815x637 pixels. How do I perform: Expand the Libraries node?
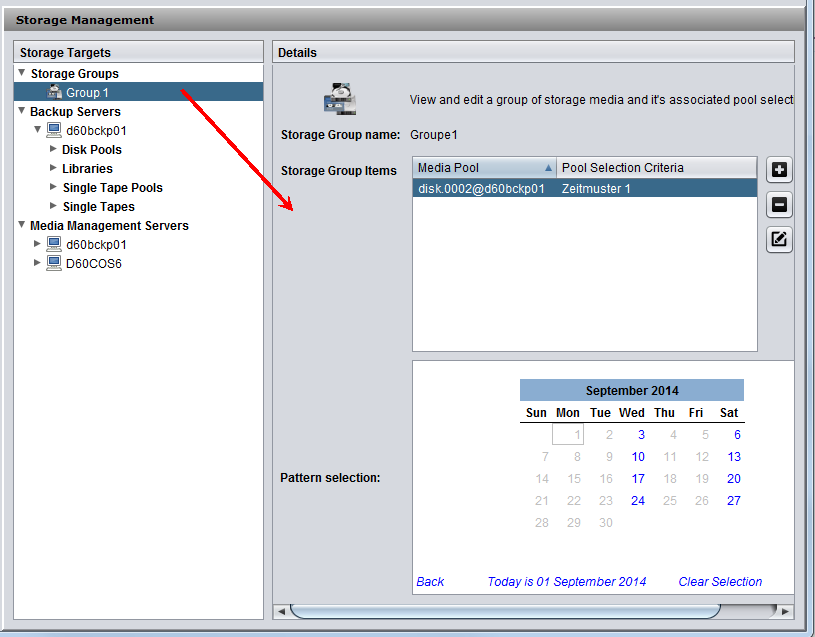click(53, 168)
